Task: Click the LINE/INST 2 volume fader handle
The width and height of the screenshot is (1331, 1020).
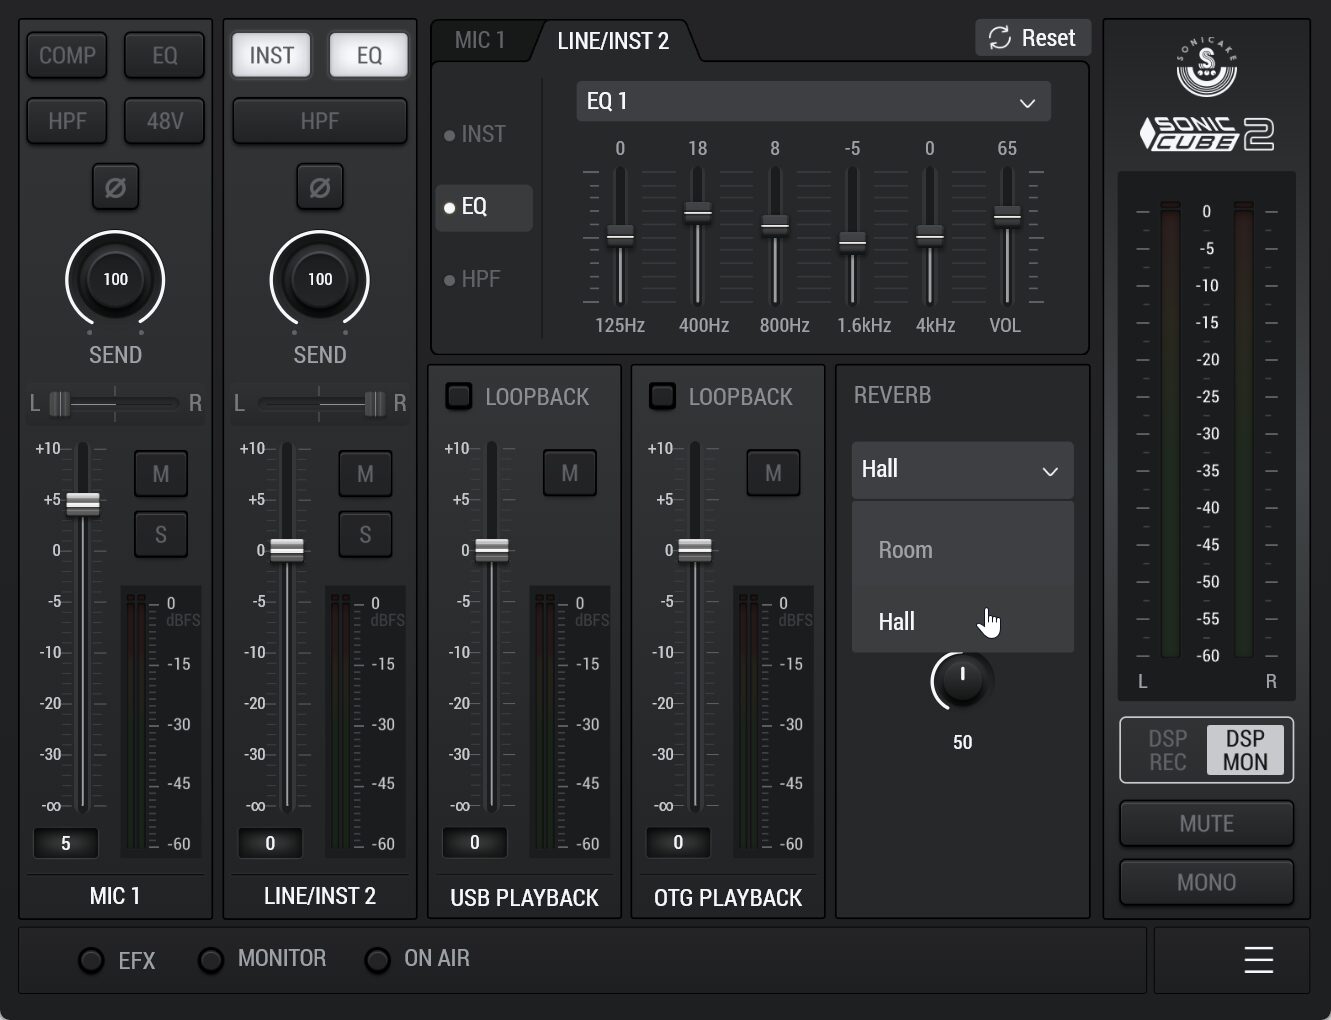Action: tap(287, 550)
